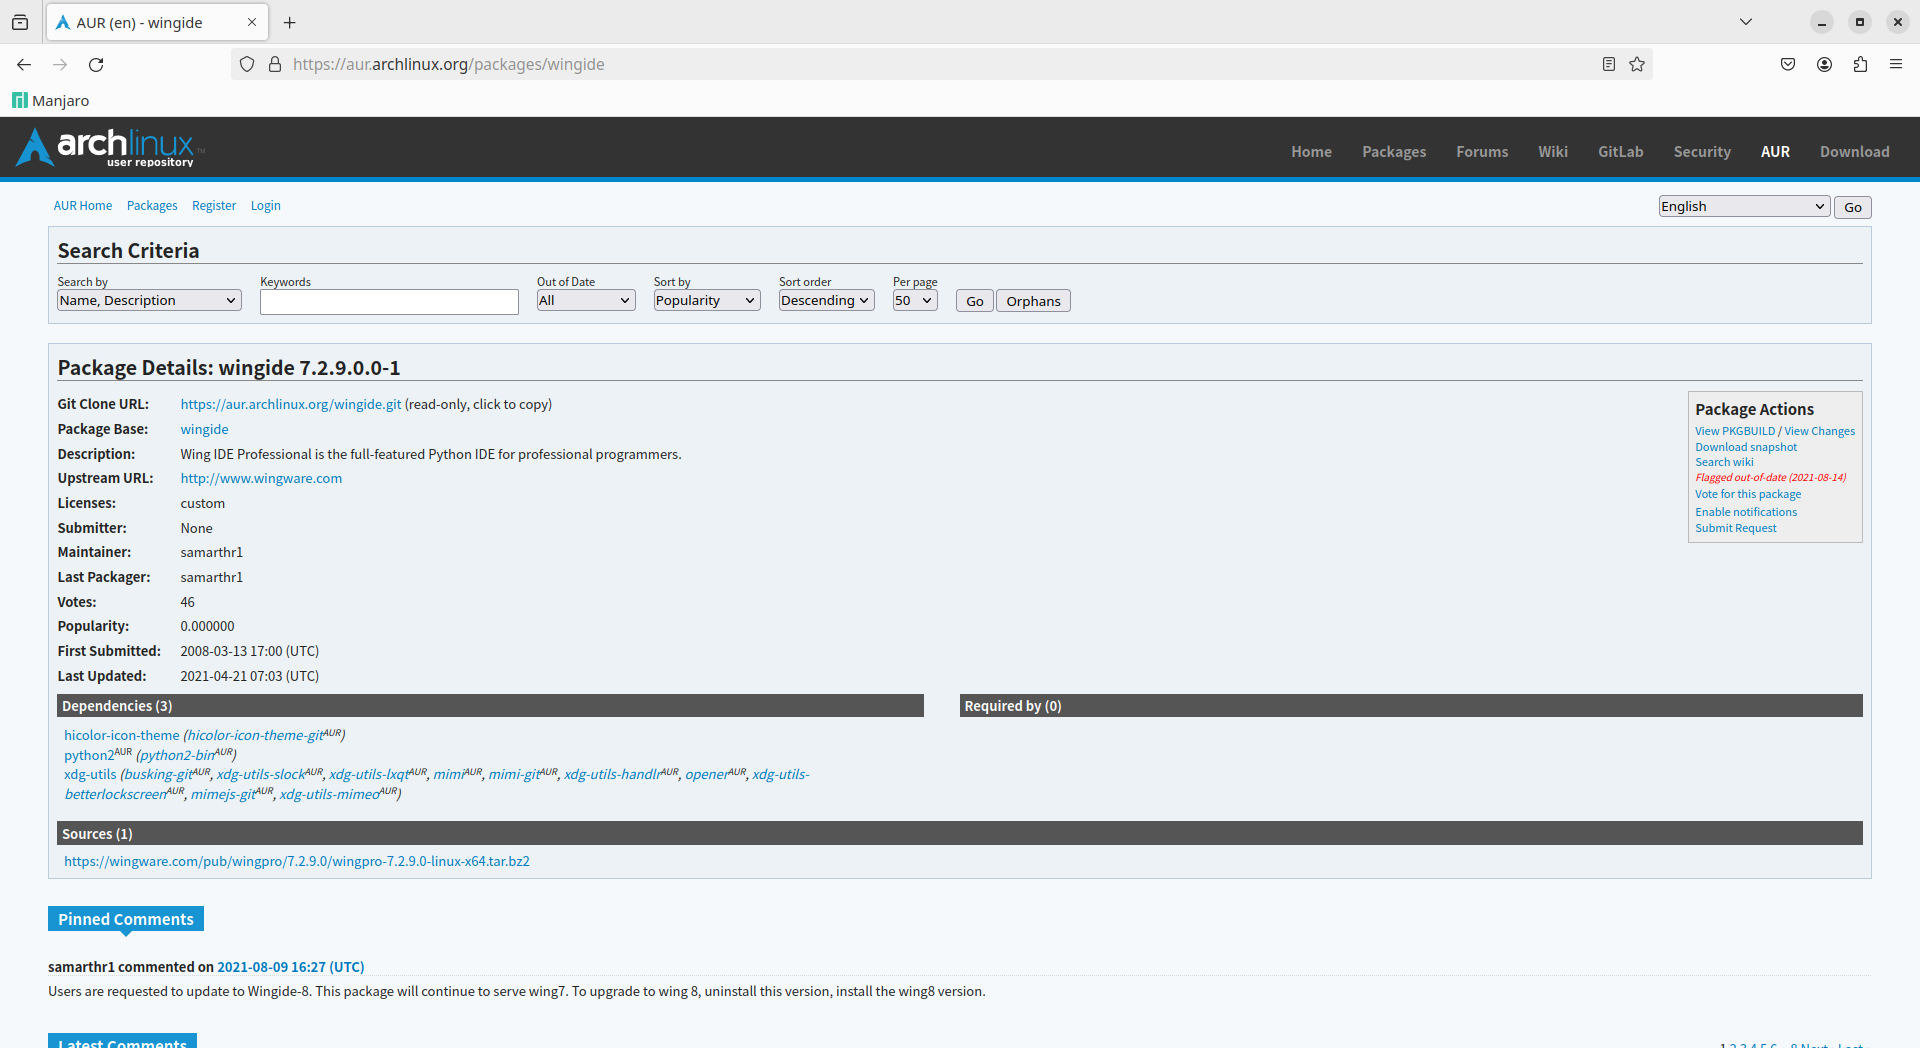Click the browser reload icon

96,65
